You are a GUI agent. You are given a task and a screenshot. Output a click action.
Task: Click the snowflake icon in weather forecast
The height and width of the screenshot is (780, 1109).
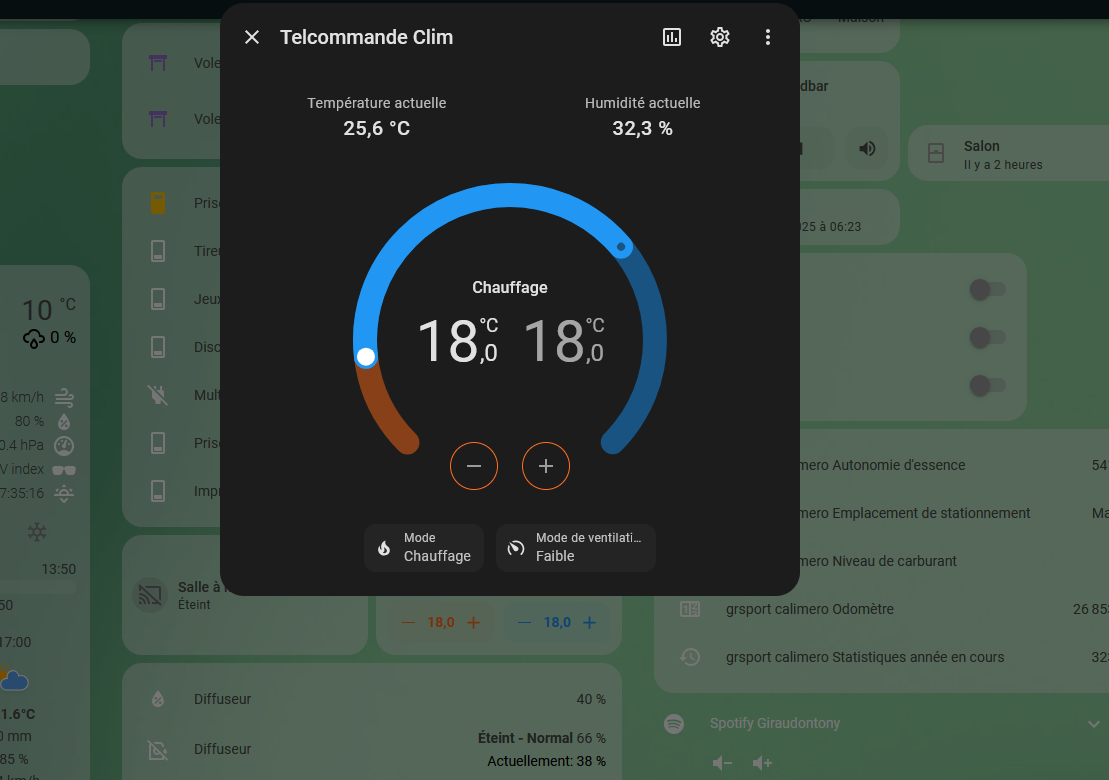click(x=37, y=533)
